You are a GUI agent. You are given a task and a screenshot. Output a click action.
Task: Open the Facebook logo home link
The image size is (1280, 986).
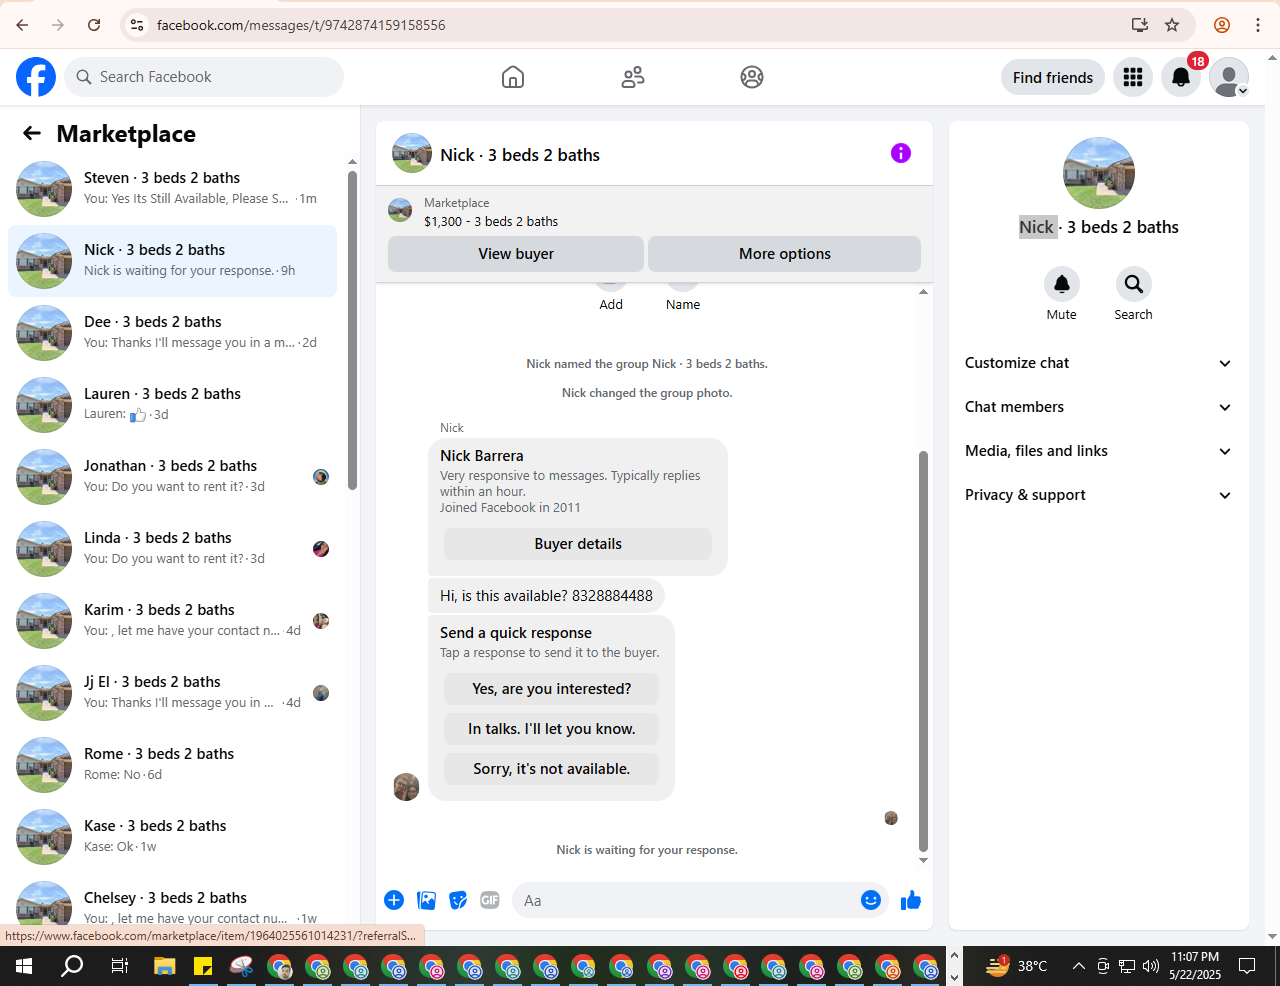[x=36, y=77]
